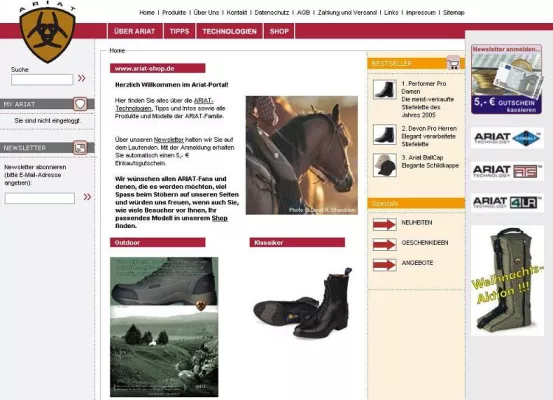Click the horse and rider photo
Image resolution: width=553 pixels, height=400 pixels.
pos(302,155)
